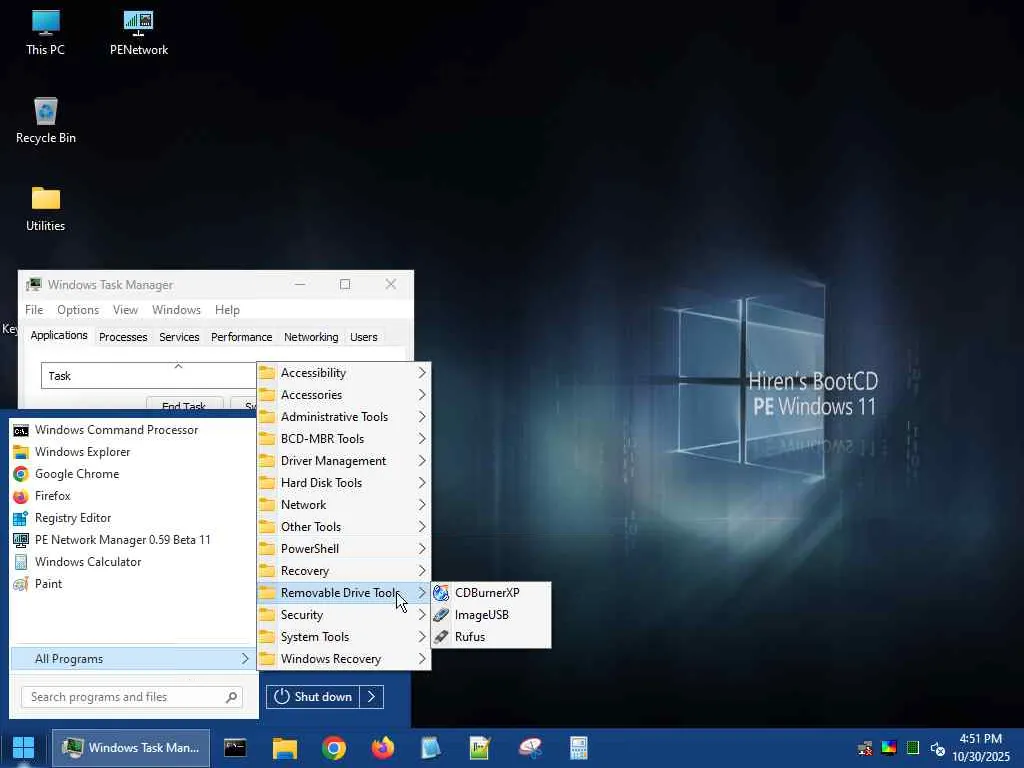Switch to the Processes tab
The image size is (1024, 768).
click(123, 337)
